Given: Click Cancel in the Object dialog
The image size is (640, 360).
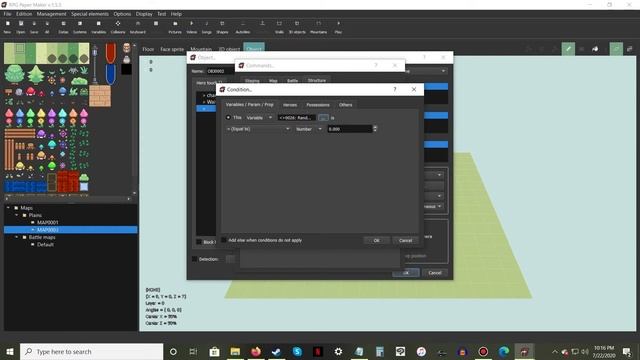Looking at the screenshot, I should 435,273.
